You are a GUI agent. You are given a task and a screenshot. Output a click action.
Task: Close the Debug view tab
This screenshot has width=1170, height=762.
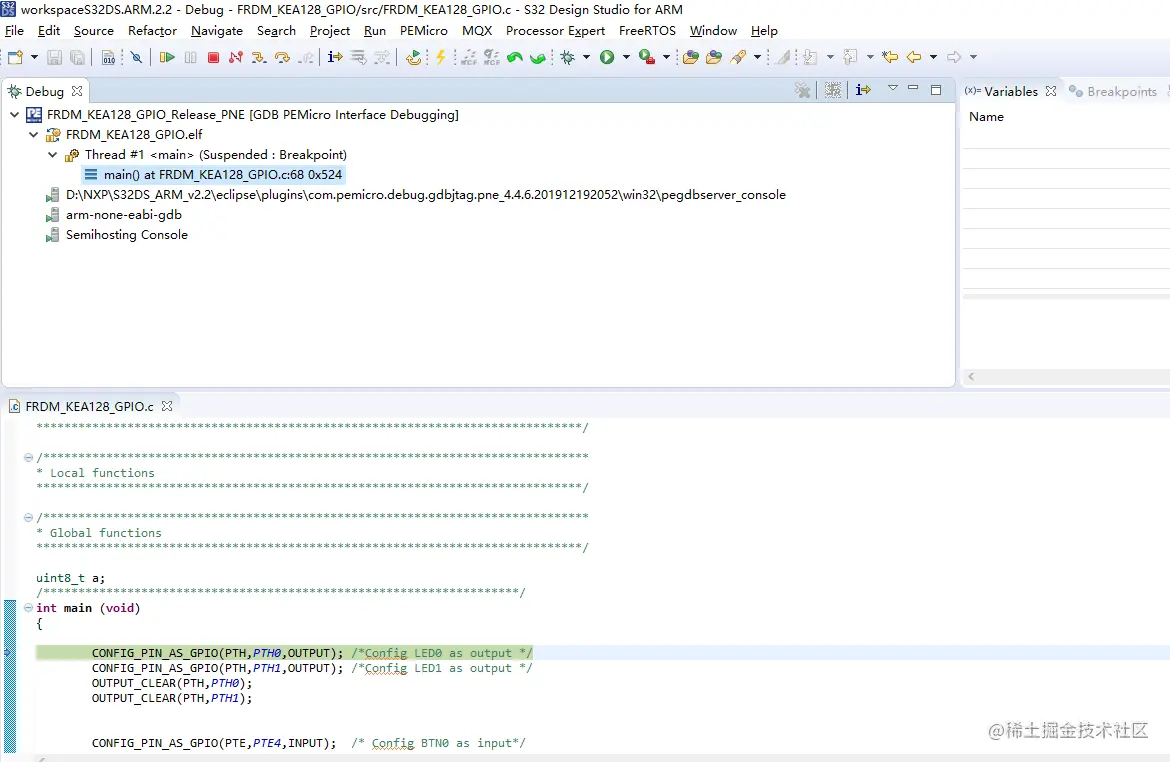click(77, 91)
